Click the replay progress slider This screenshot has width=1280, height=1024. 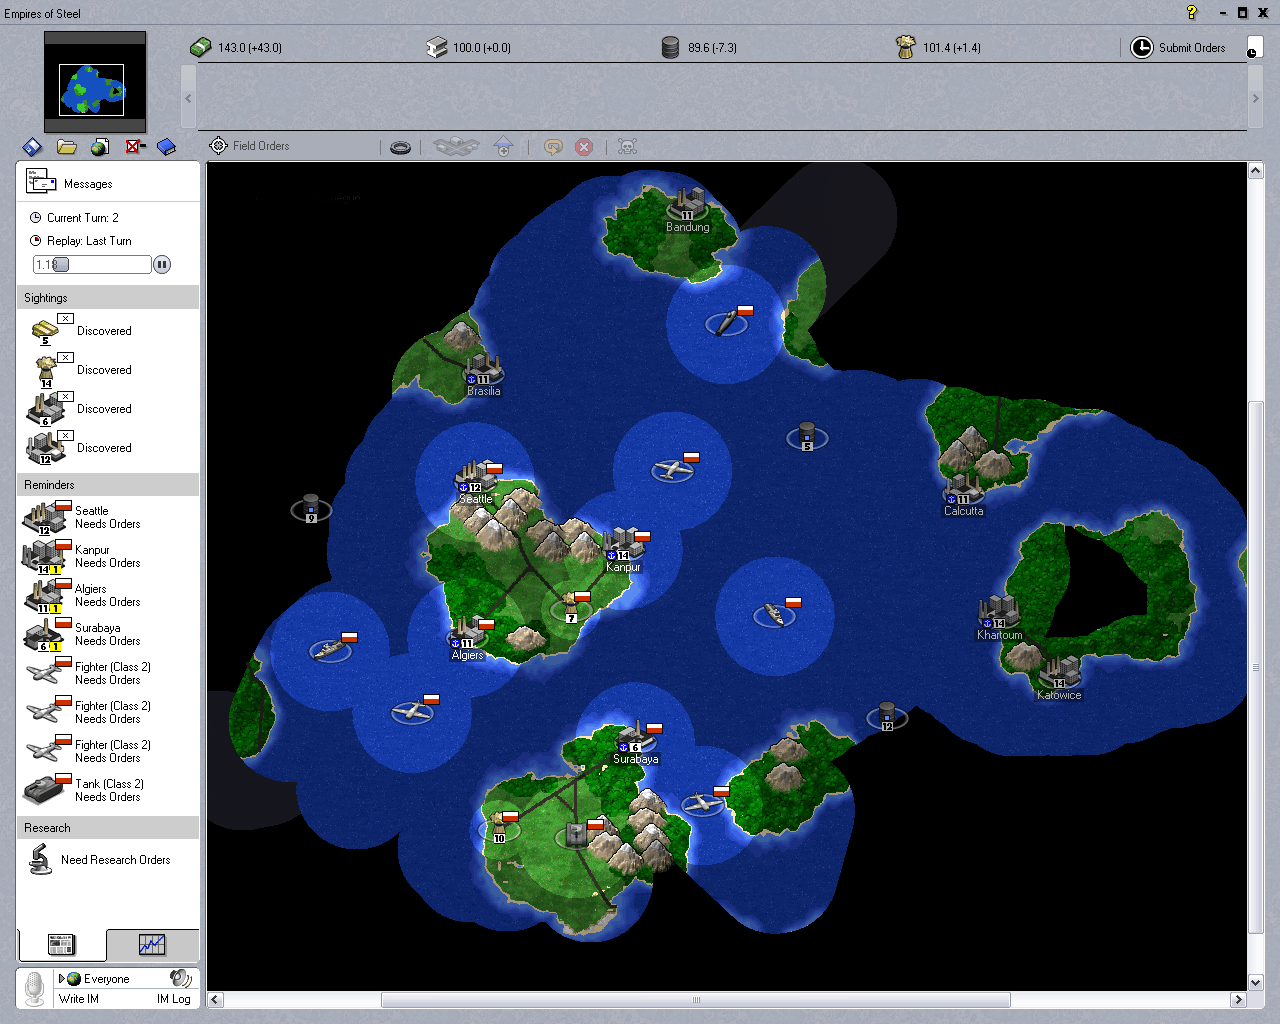(x=92, y=265)
